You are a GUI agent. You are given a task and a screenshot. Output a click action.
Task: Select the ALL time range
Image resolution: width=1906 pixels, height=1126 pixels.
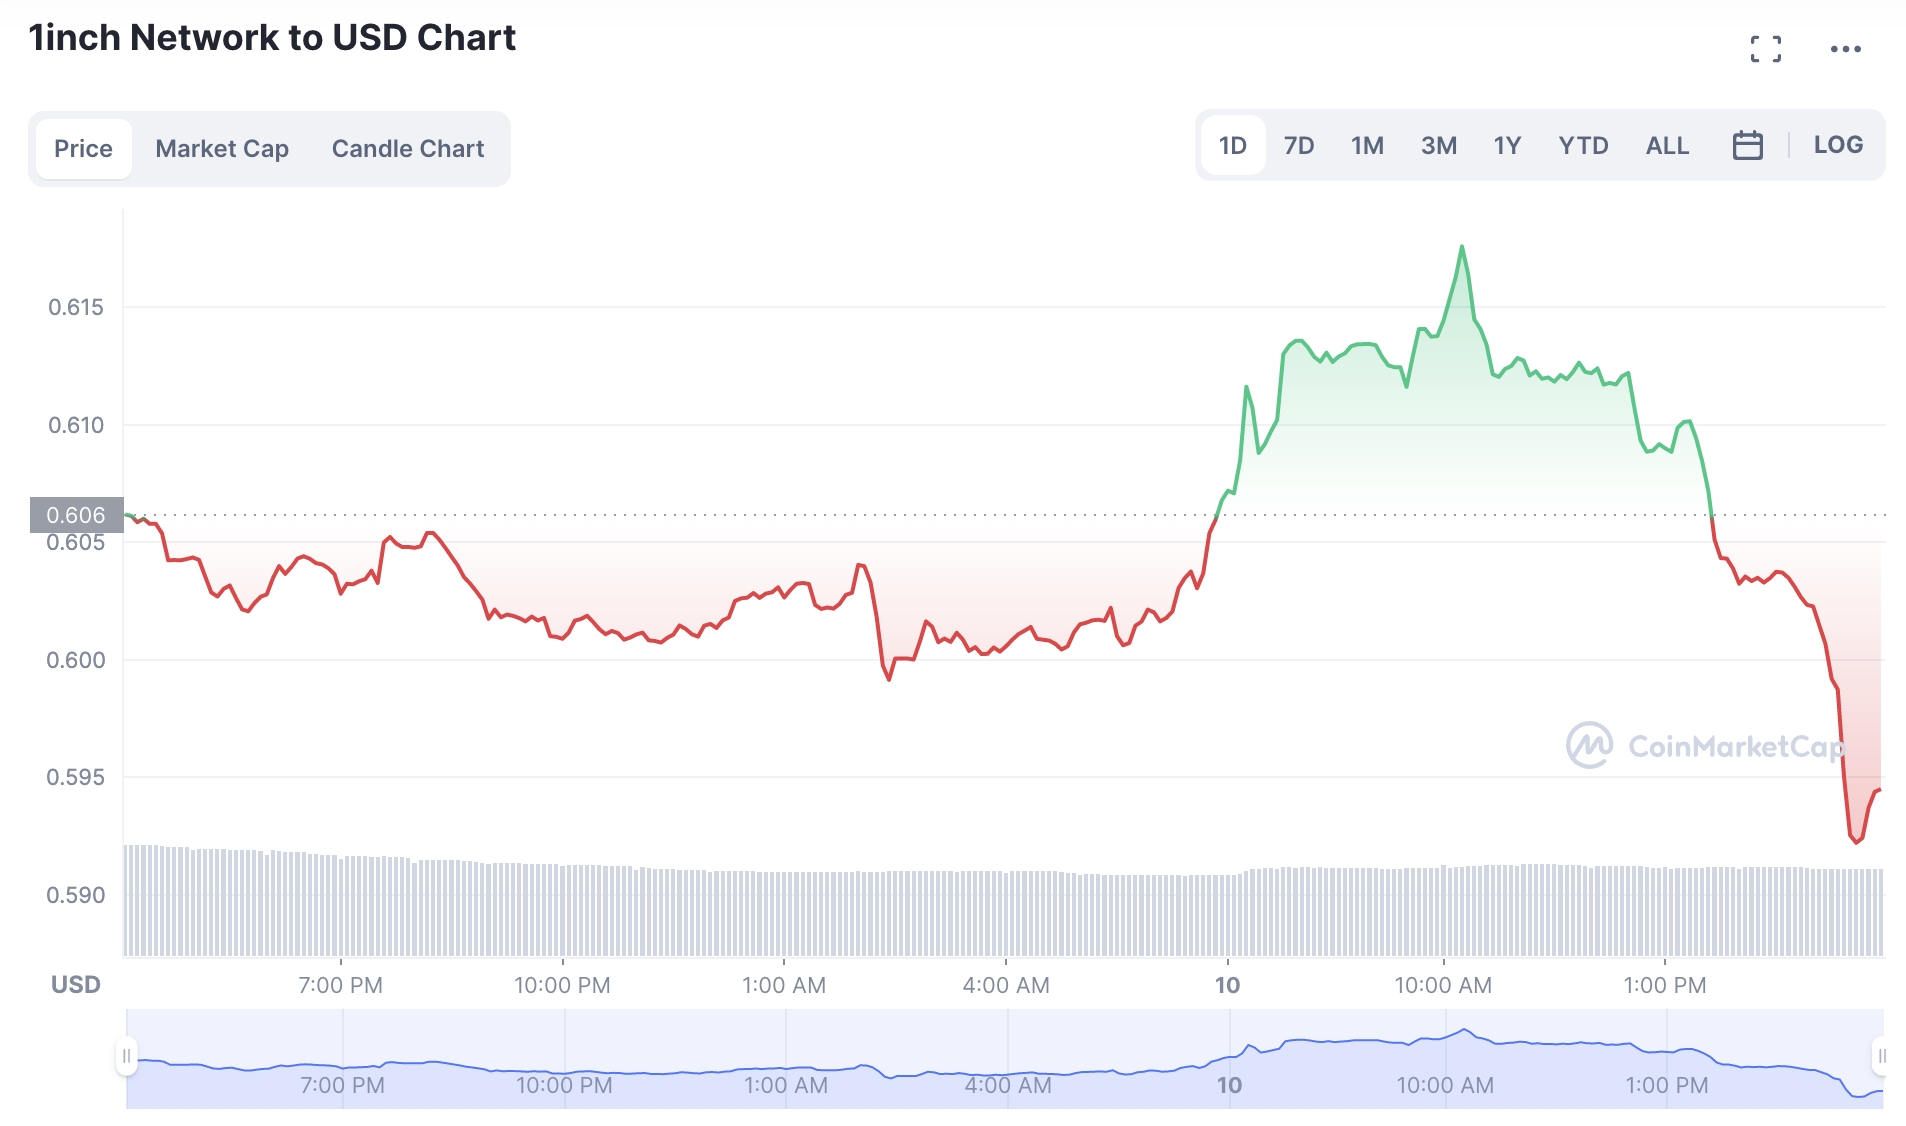pyautogui.click(x=1667, y=146)
